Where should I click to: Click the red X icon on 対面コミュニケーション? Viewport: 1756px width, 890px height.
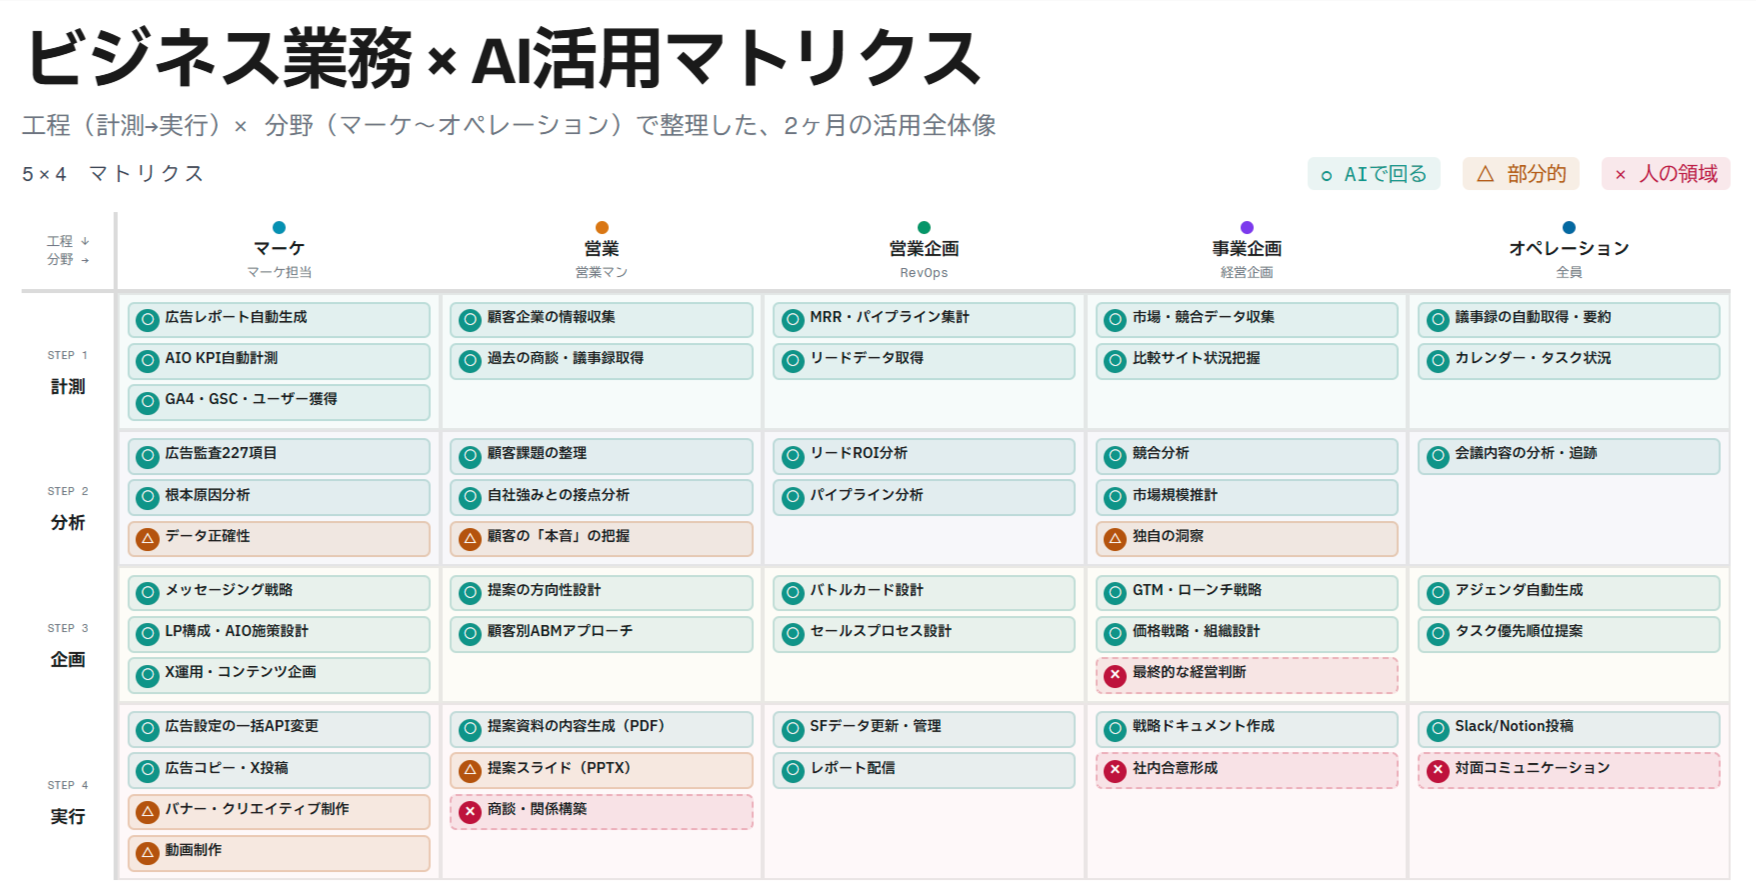click(x=1438, y=771)
